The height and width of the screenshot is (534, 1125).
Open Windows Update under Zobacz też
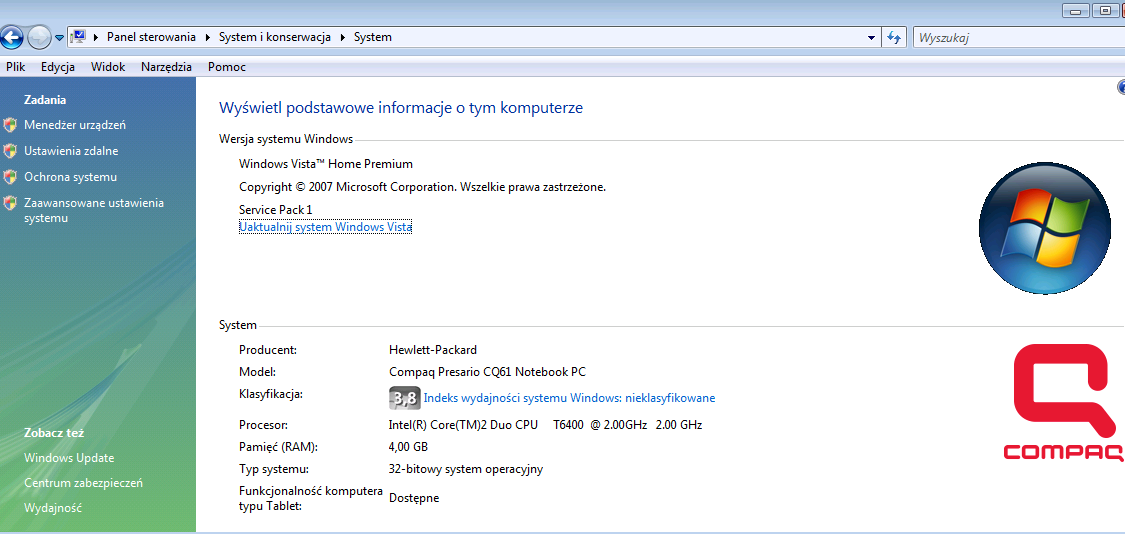(x=69, y=458)
